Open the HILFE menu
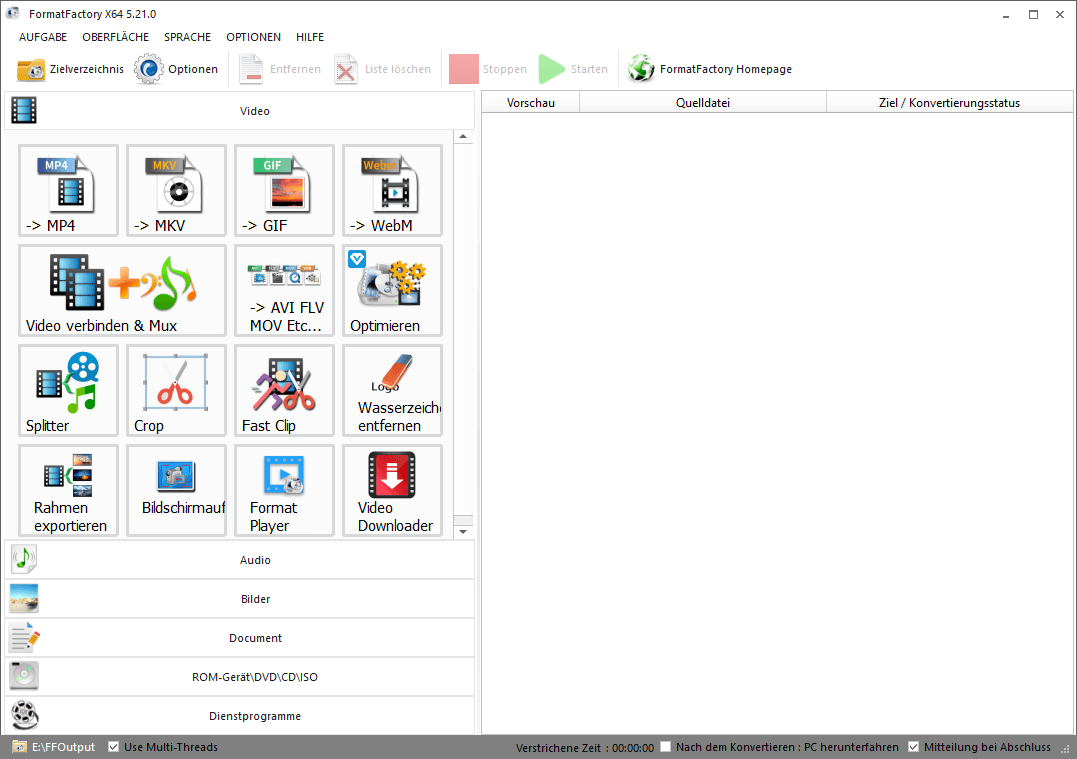The width and height of the screenshot is (1077, 759). (x=310, y=37)
